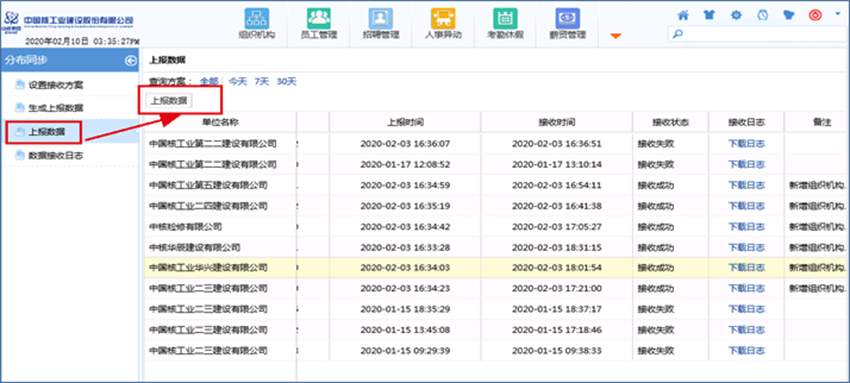Download log for 中国核工业第五建设有限公司 row

[746, 185]
